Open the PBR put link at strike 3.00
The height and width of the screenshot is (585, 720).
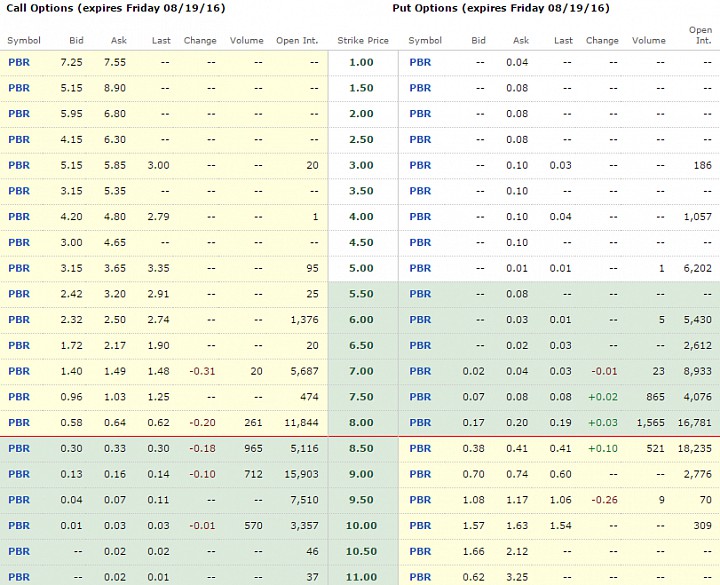pyautogui.click(x=420, y=165)
